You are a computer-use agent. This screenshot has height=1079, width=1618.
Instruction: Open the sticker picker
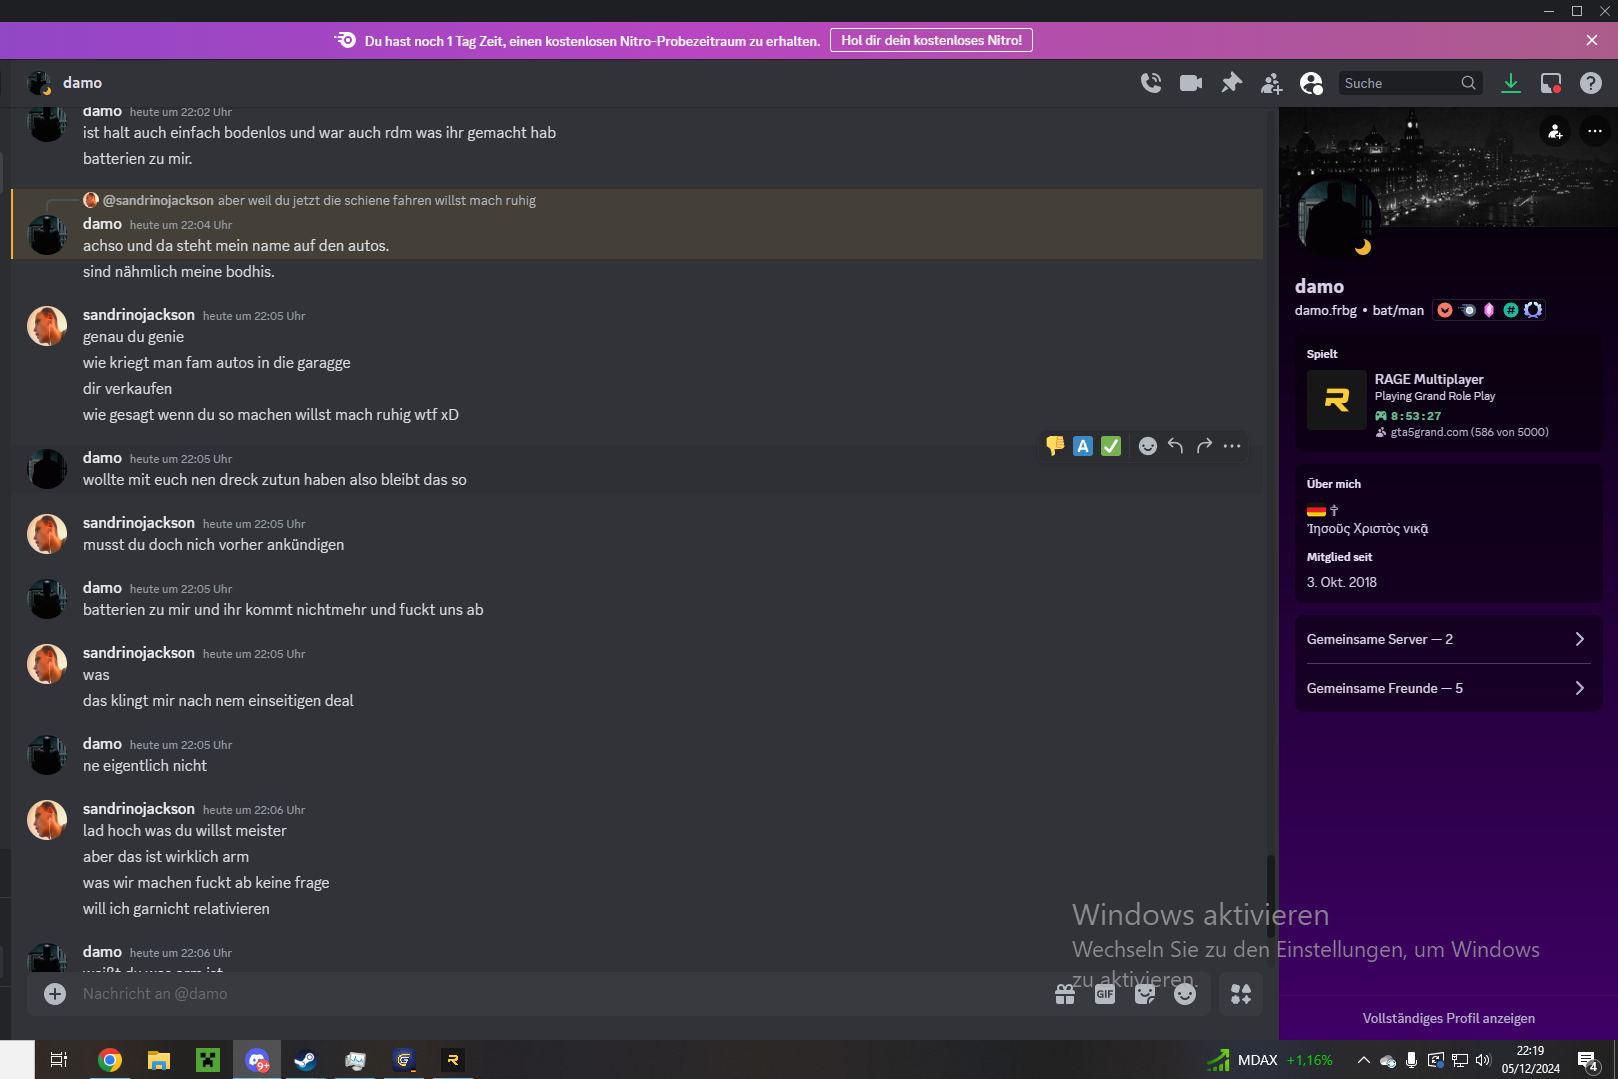1145,994
